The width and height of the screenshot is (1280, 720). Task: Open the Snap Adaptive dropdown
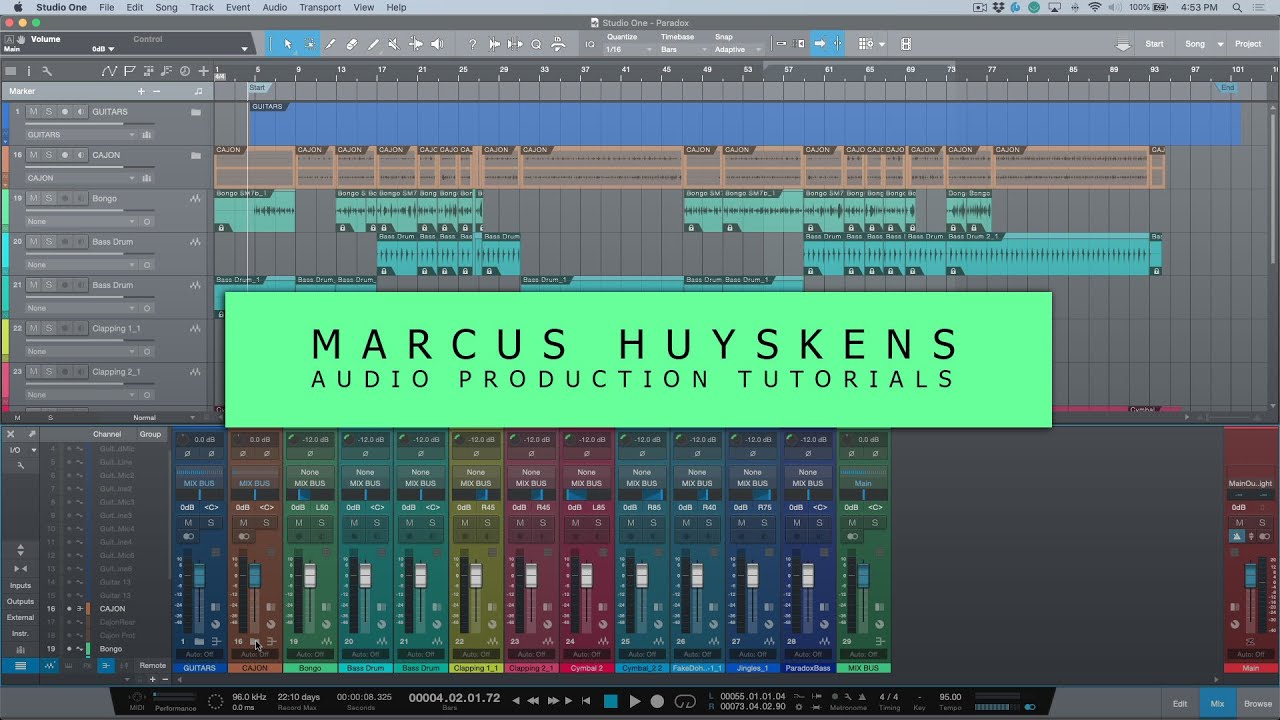click(x=736, y=49)
